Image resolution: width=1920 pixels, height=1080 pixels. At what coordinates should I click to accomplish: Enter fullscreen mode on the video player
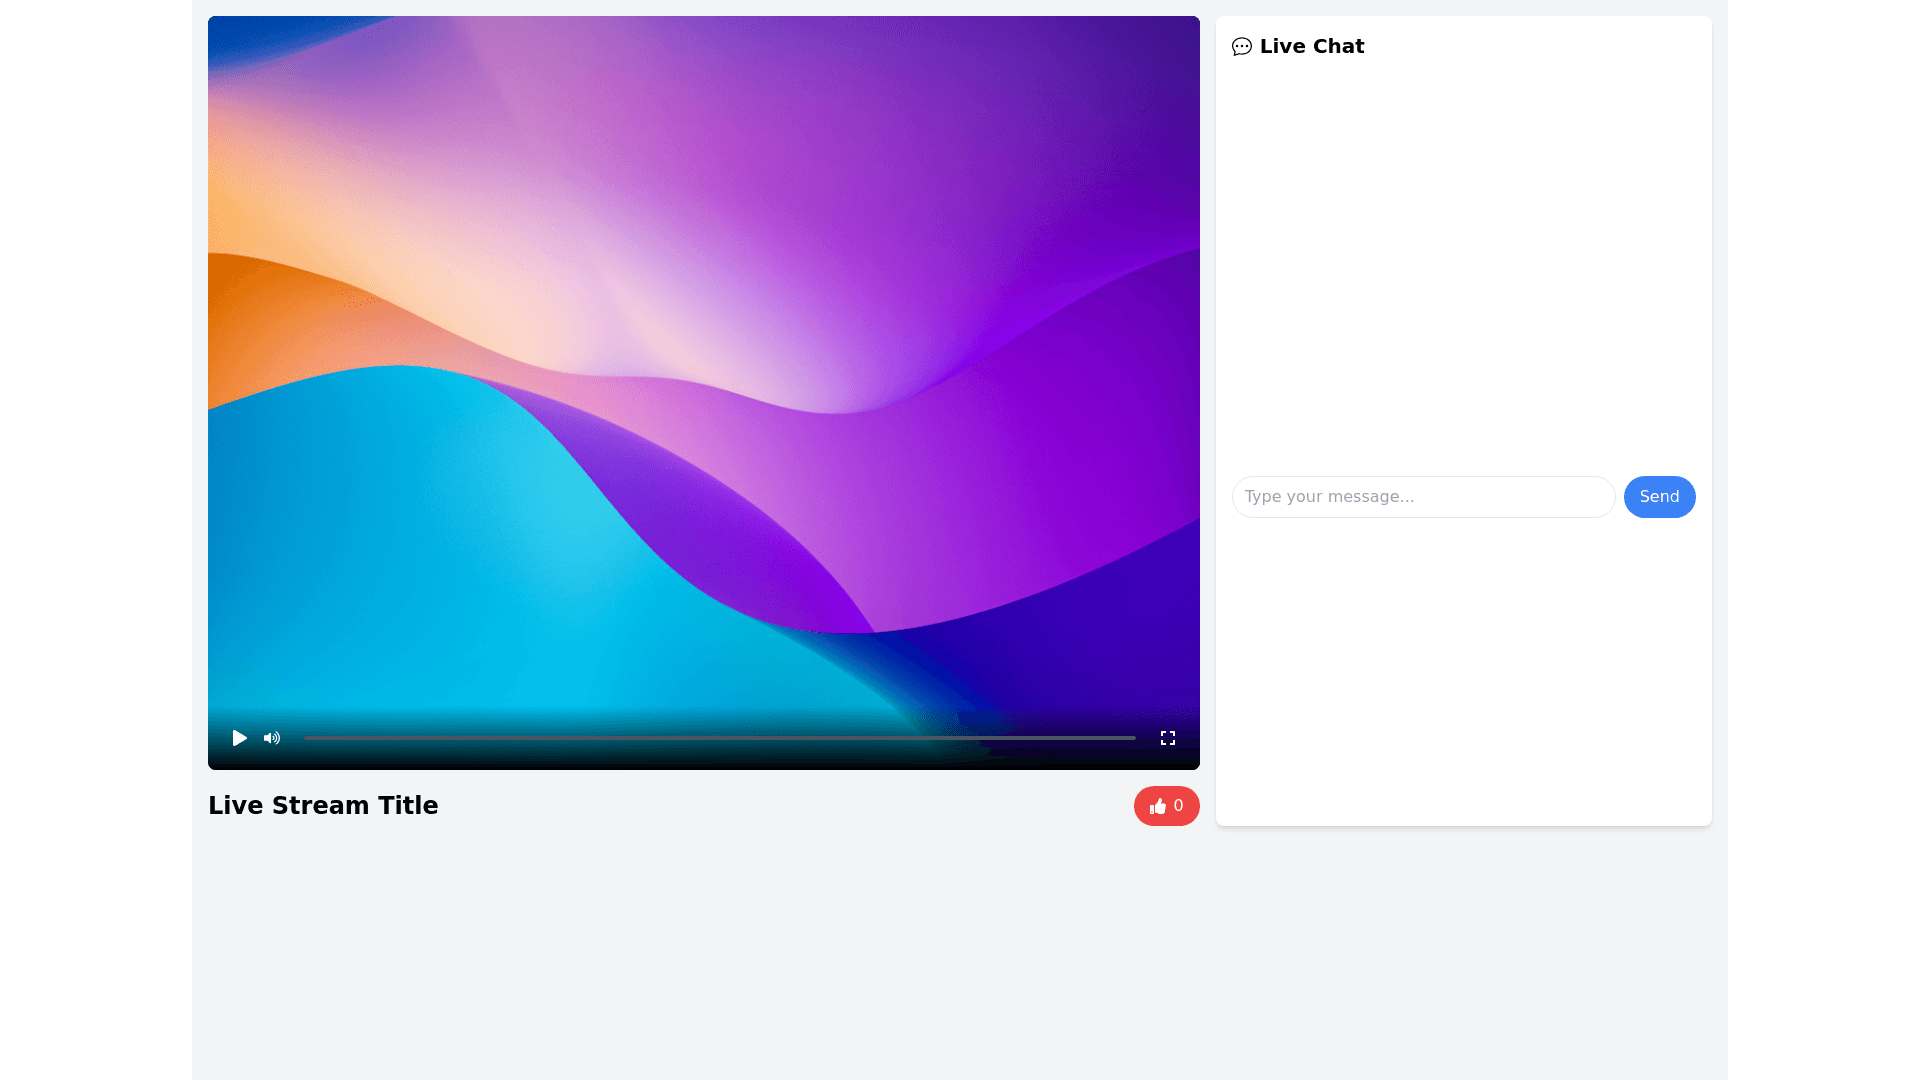click(x=1167, y=738)
